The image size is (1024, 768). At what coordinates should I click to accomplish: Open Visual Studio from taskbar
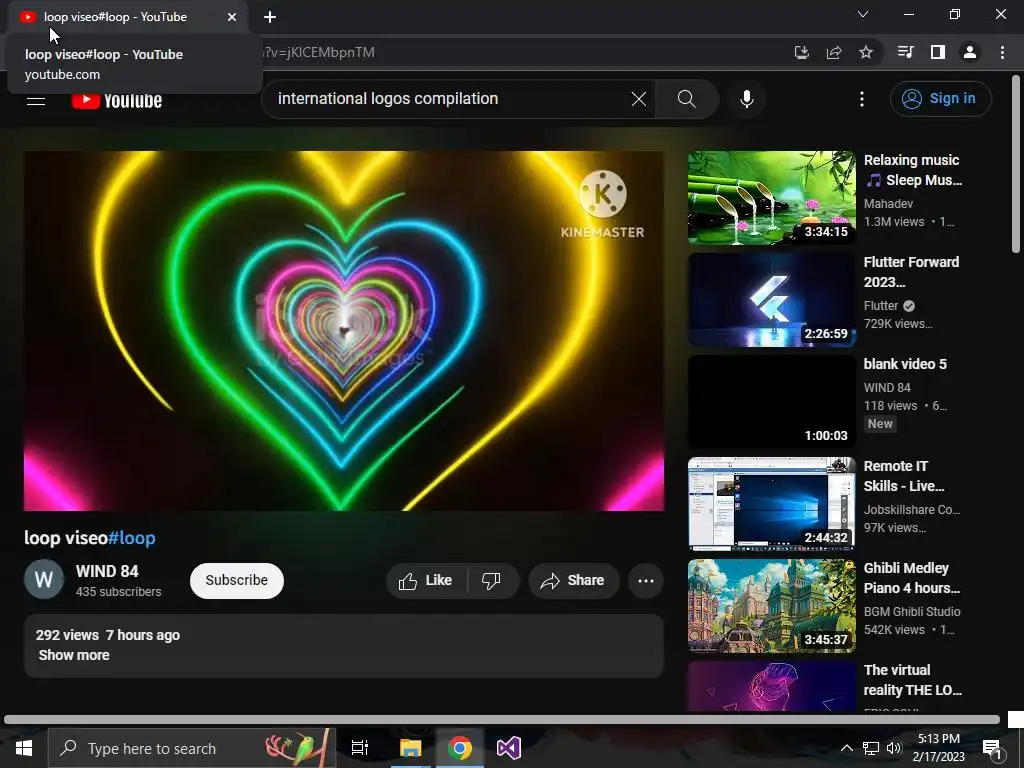tap(509, 748)
